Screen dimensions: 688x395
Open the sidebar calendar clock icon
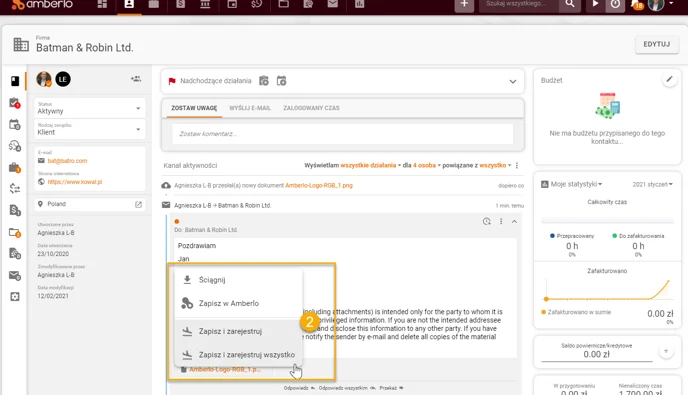click(x=15, y=125)
